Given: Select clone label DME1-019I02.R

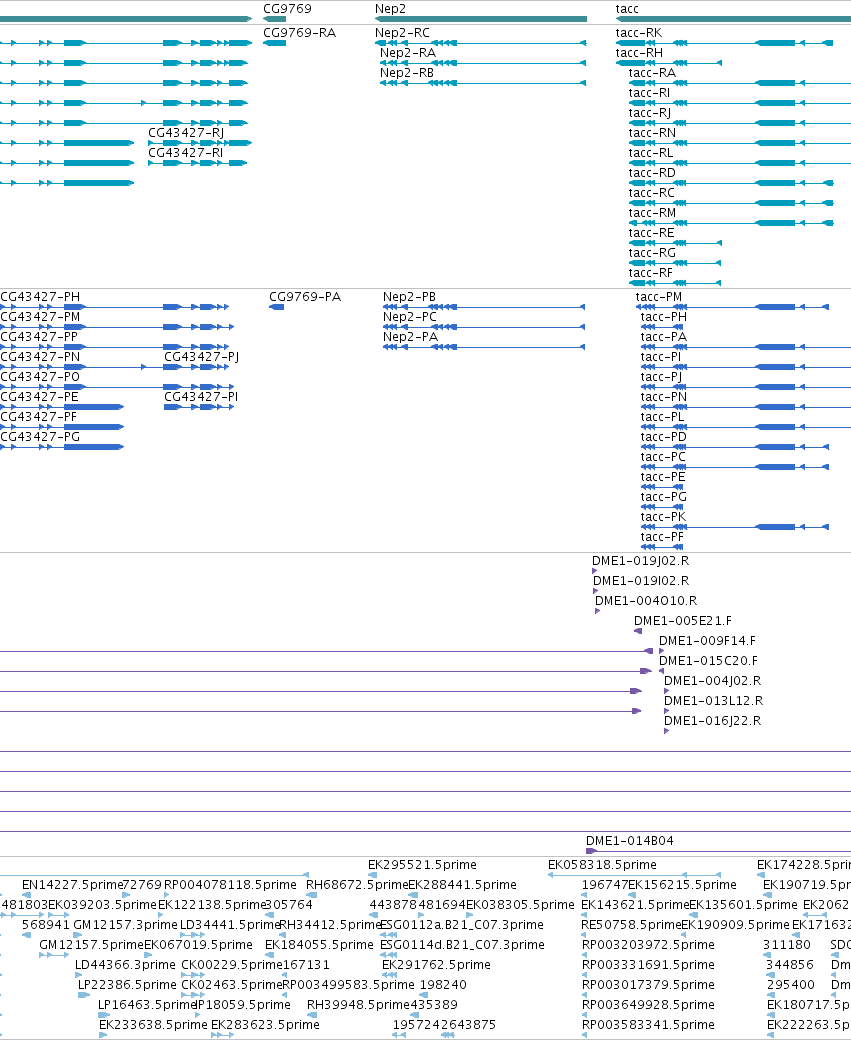Looking at the screenshot, I should pyautogui.click(x=641, y=580).
